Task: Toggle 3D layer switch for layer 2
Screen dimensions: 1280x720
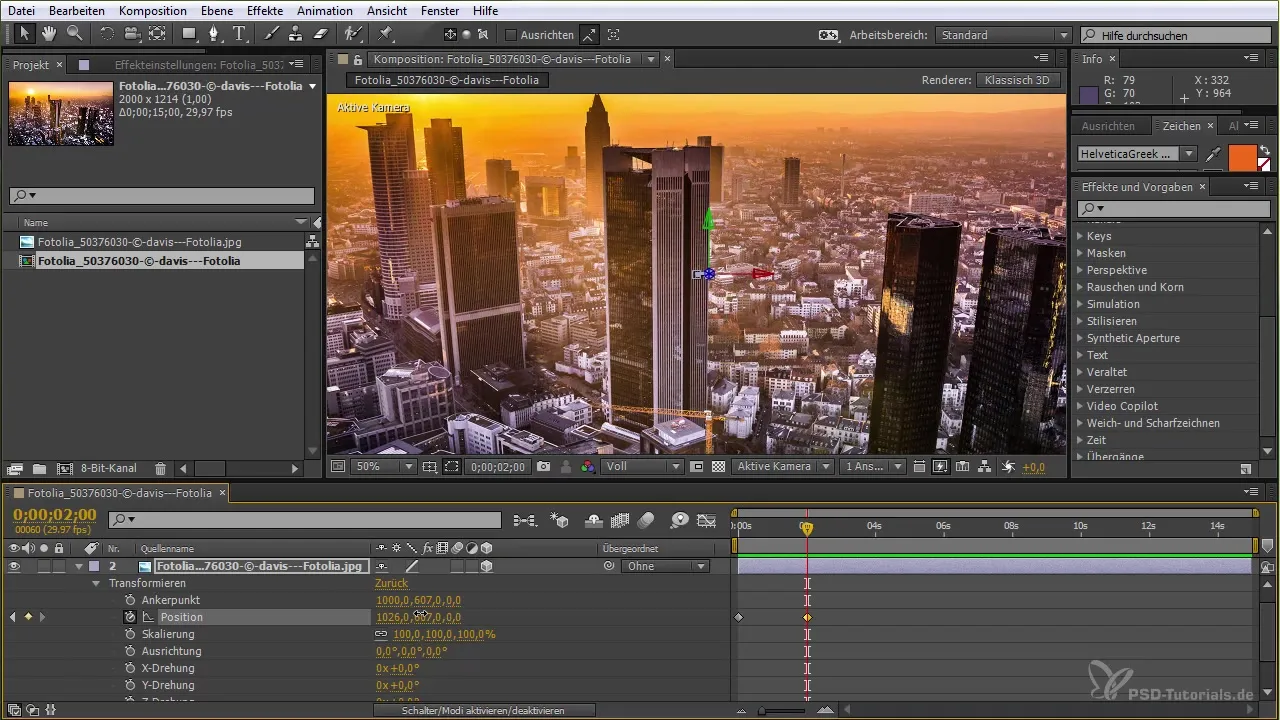Action: click(x=486, y=566)
